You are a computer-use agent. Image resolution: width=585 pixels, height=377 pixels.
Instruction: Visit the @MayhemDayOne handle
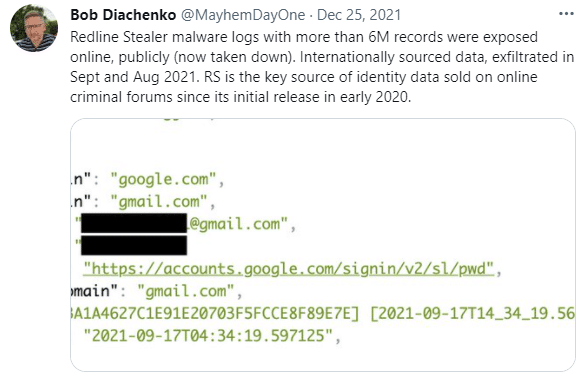click(x=243, y=15)
